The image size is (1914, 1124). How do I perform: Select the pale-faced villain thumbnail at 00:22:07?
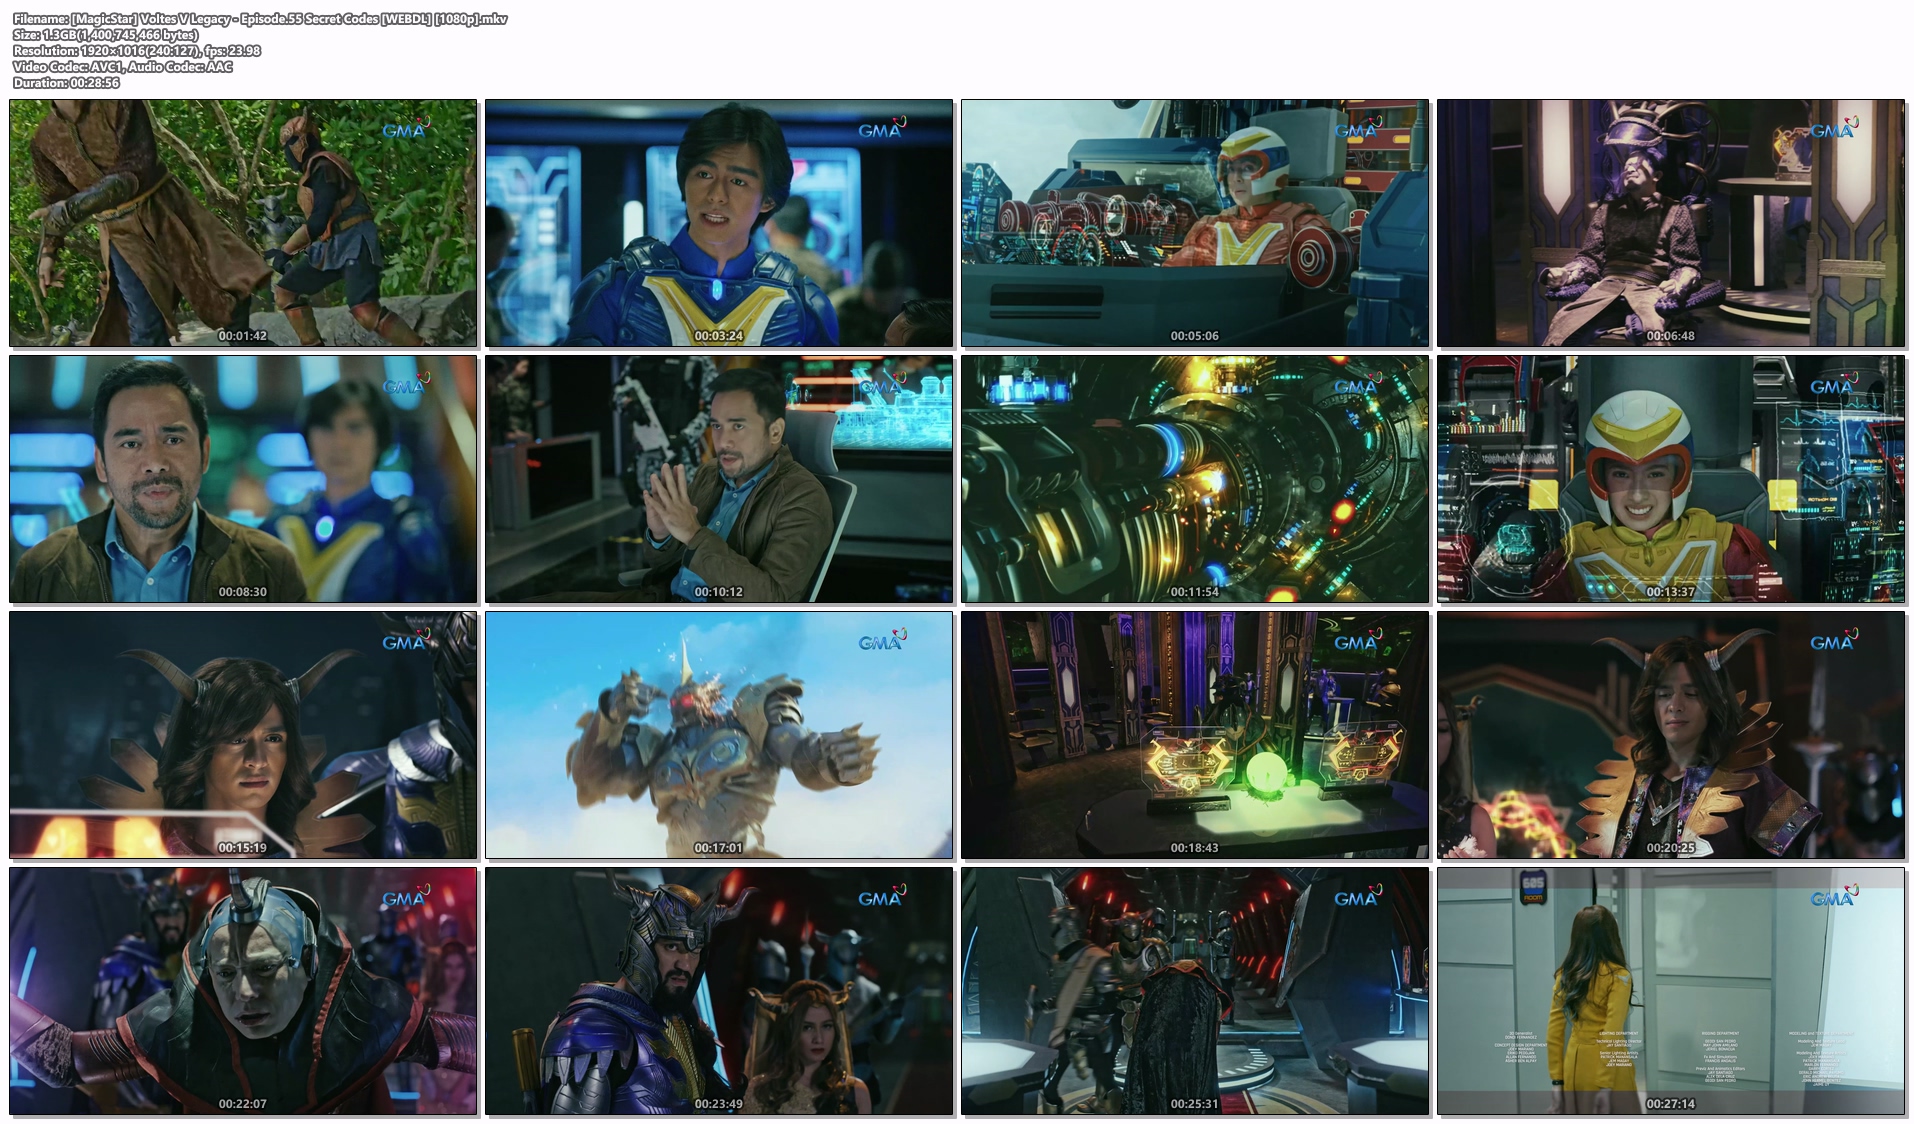(x=243, y=990)
